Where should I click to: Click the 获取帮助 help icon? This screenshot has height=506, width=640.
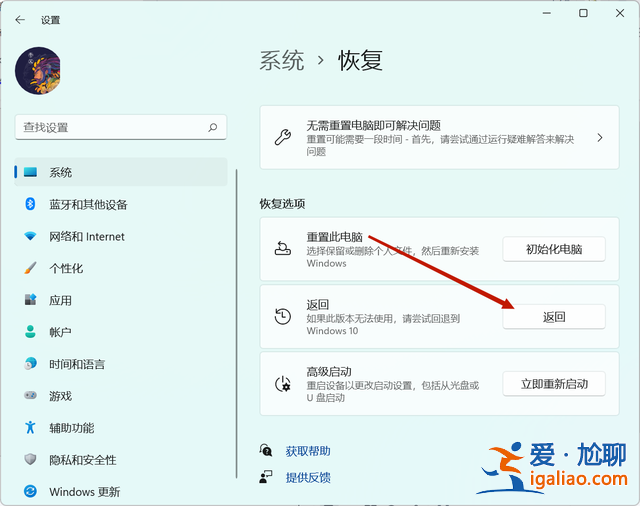click(266, 451)
